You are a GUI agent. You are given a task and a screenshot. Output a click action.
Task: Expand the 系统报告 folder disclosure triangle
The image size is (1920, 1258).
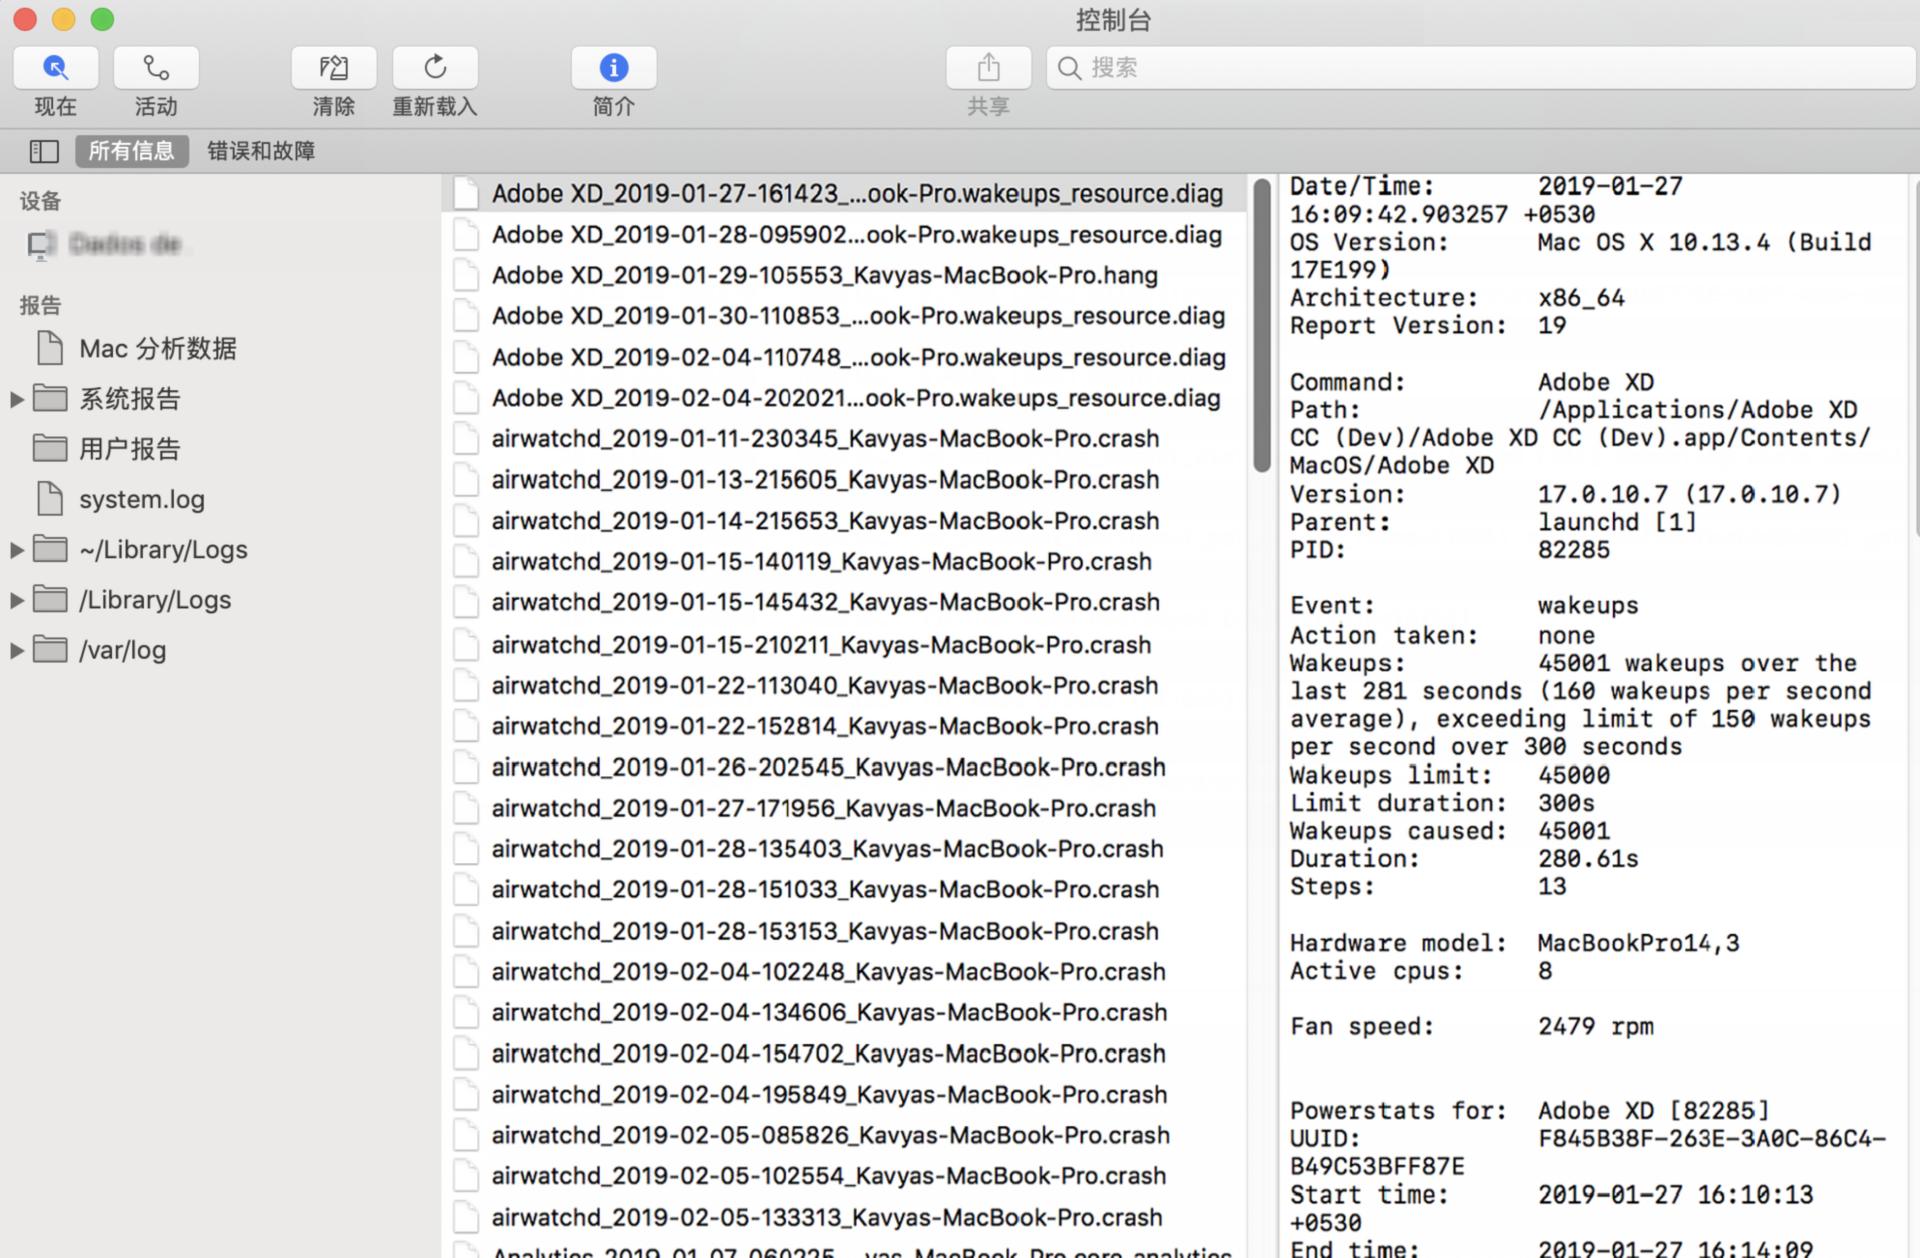coord(17,399)
